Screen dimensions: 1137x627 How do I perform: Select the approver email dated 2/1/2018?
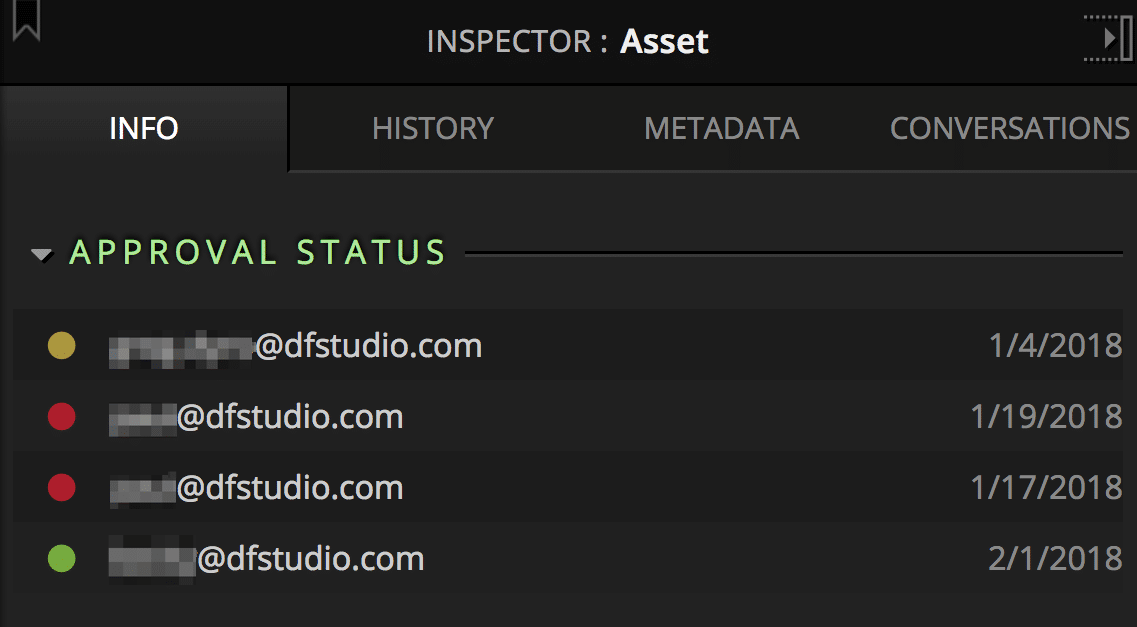266,558
